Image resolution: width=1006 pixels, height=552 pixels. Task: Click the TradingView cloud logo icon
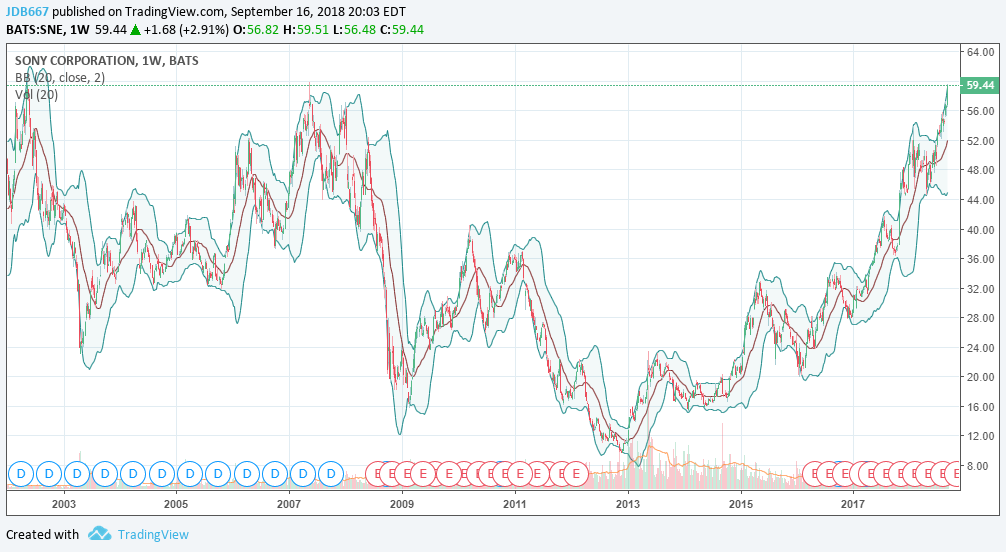pos(99,533)
